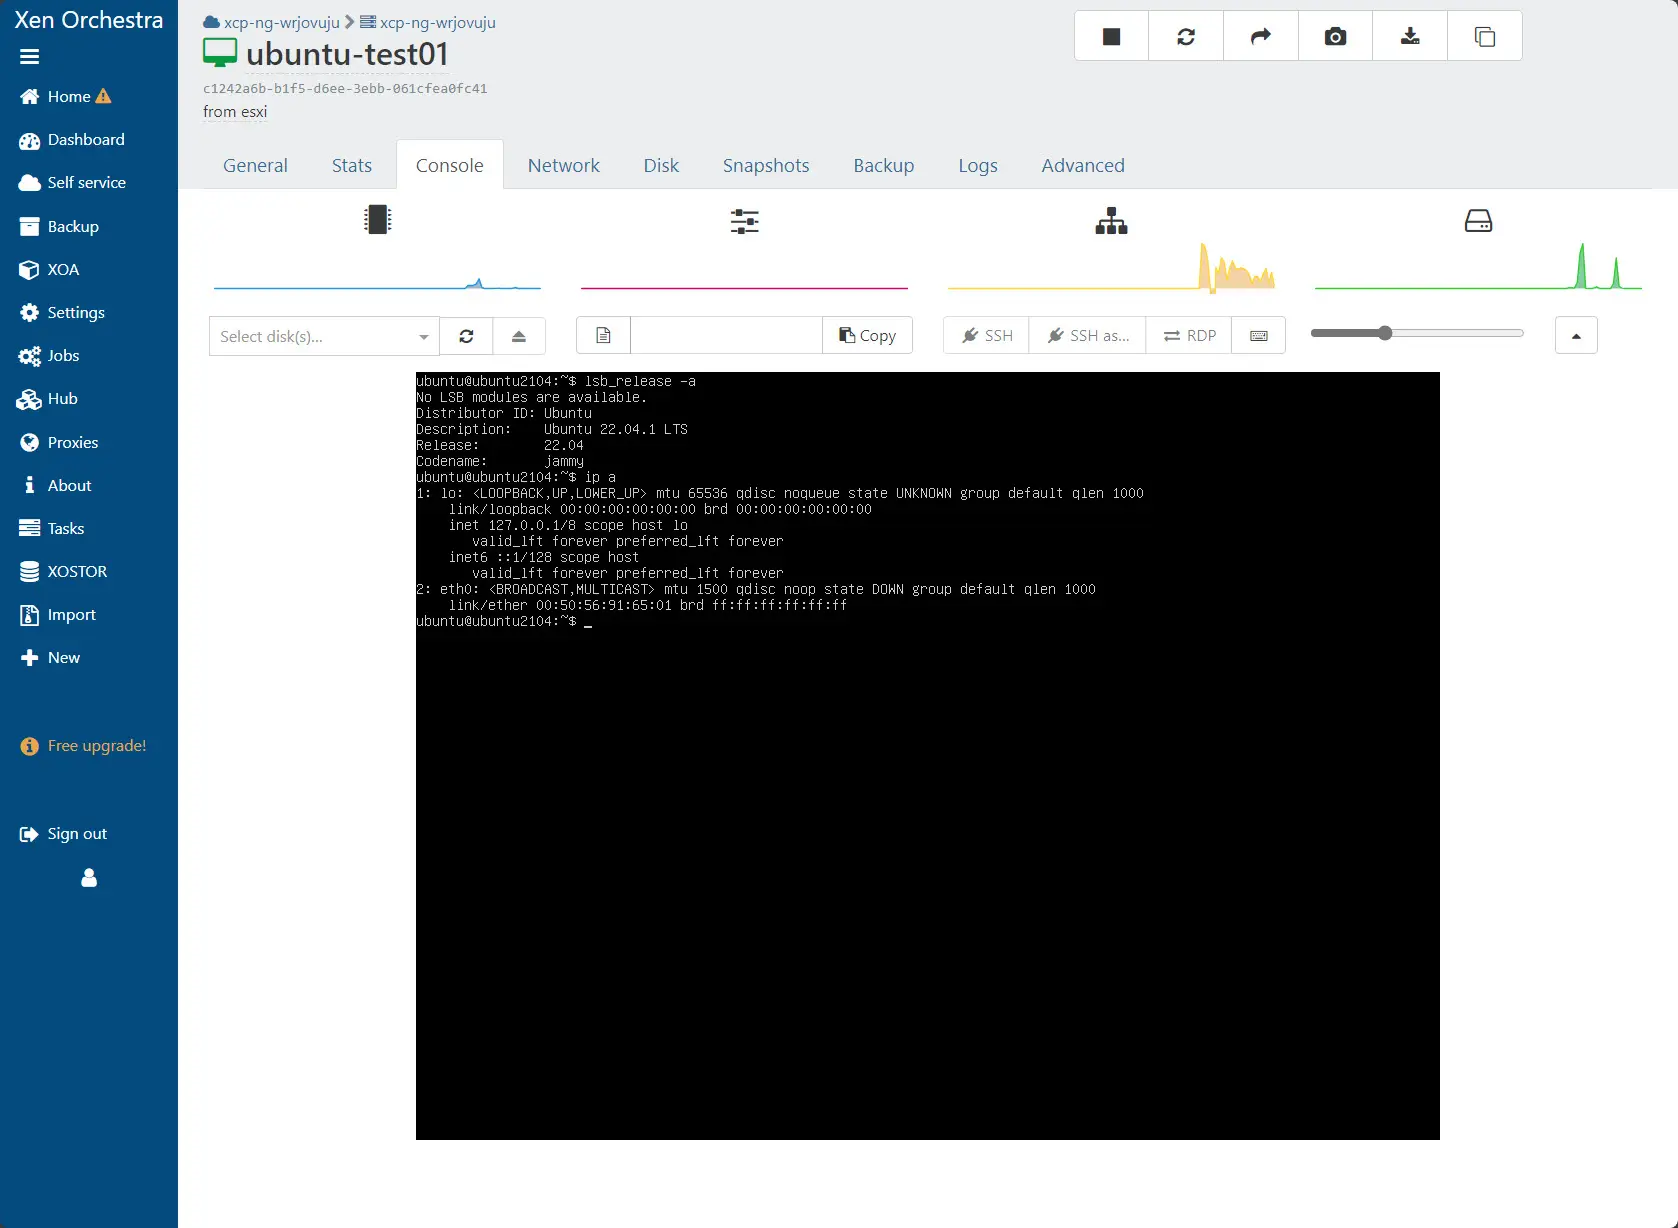Refresh the disk list next to Select disk(s)
This screenshot has width=1678, height=1228.
click(466, 336)
